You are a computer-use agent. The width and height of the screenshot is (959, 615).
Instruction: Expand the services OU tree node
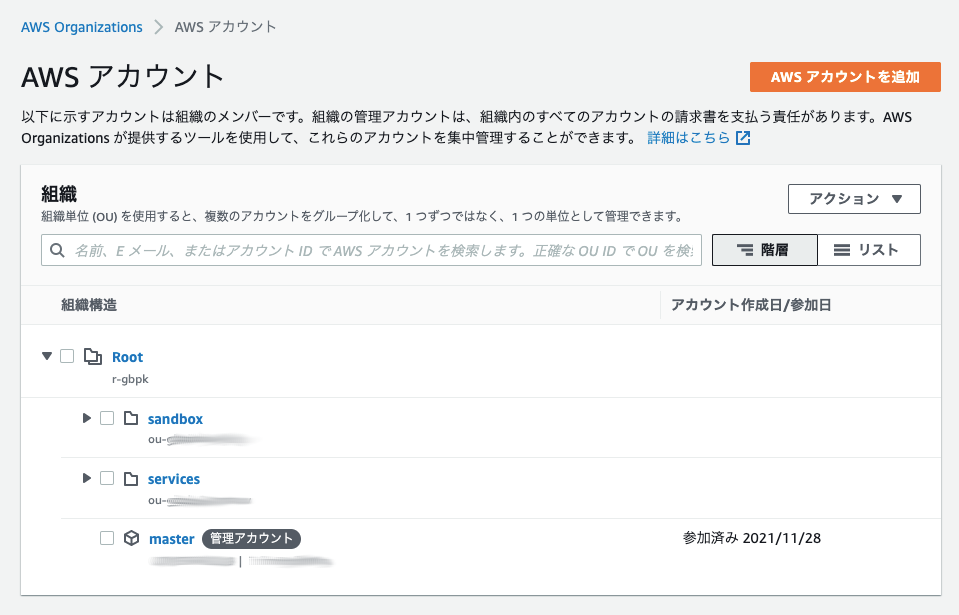tap(86, 478)
